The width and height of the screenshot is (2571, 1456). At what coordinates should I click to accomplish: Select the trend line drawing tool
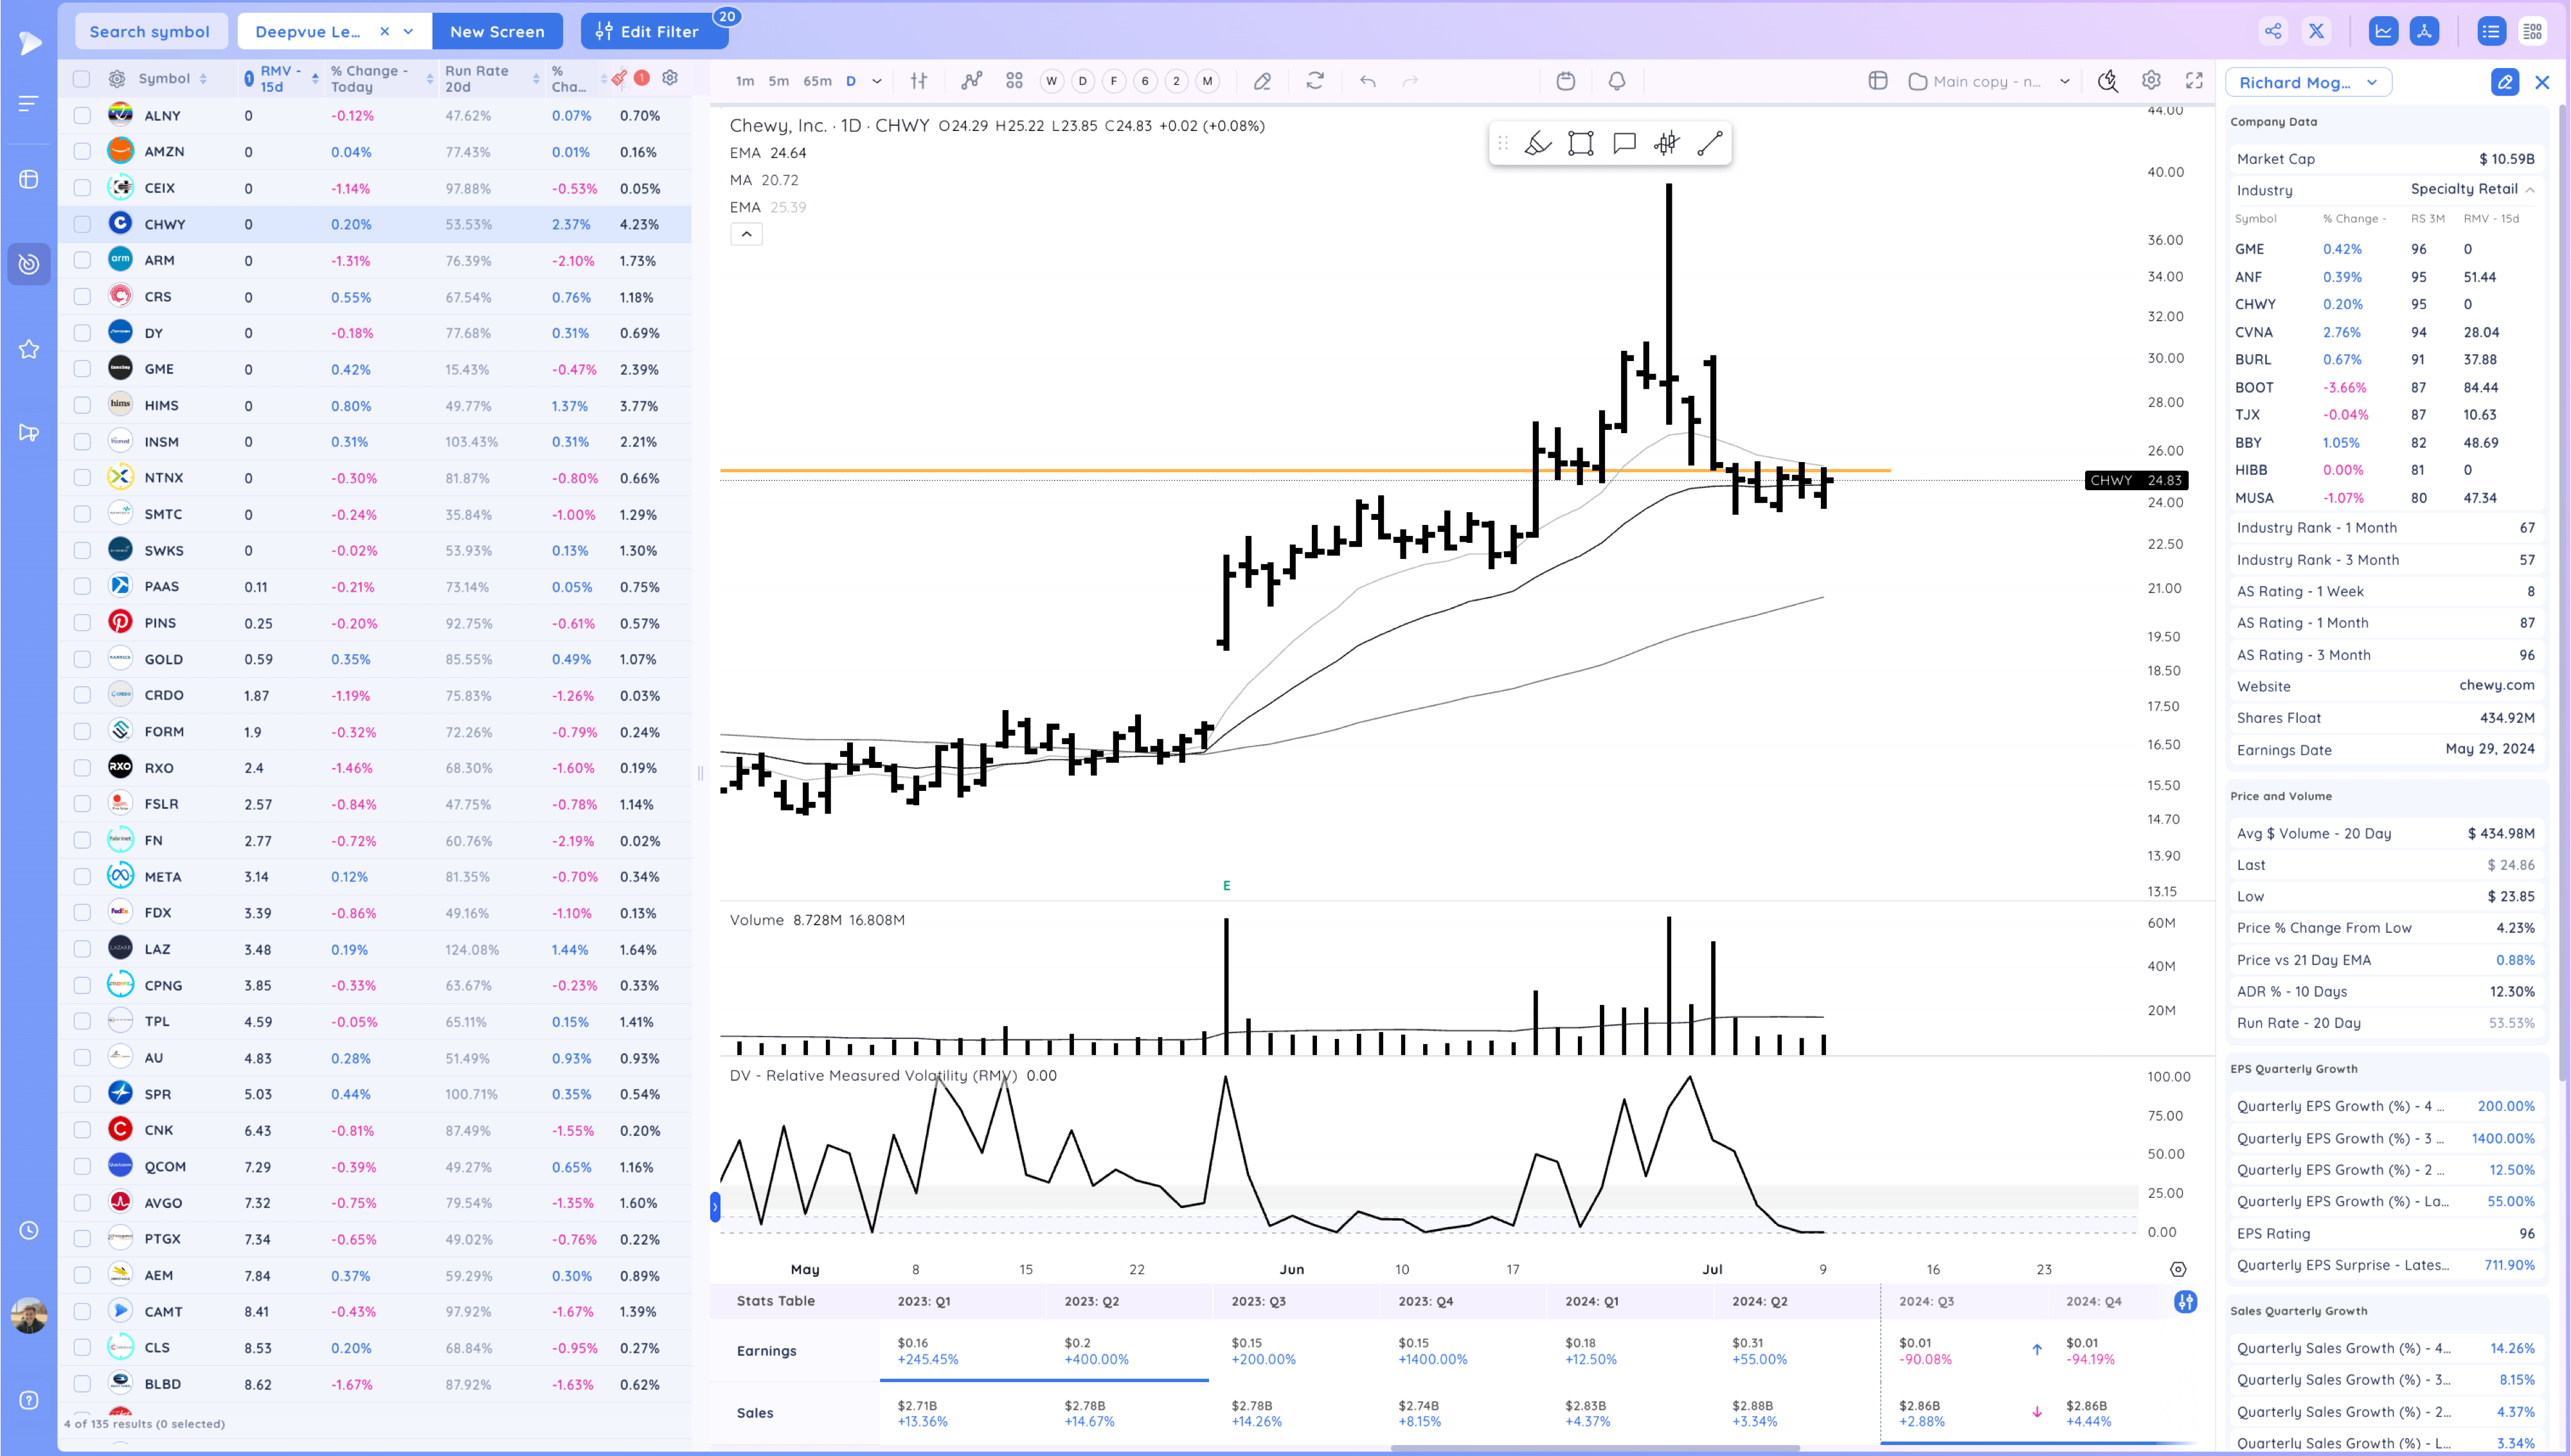1709,143
